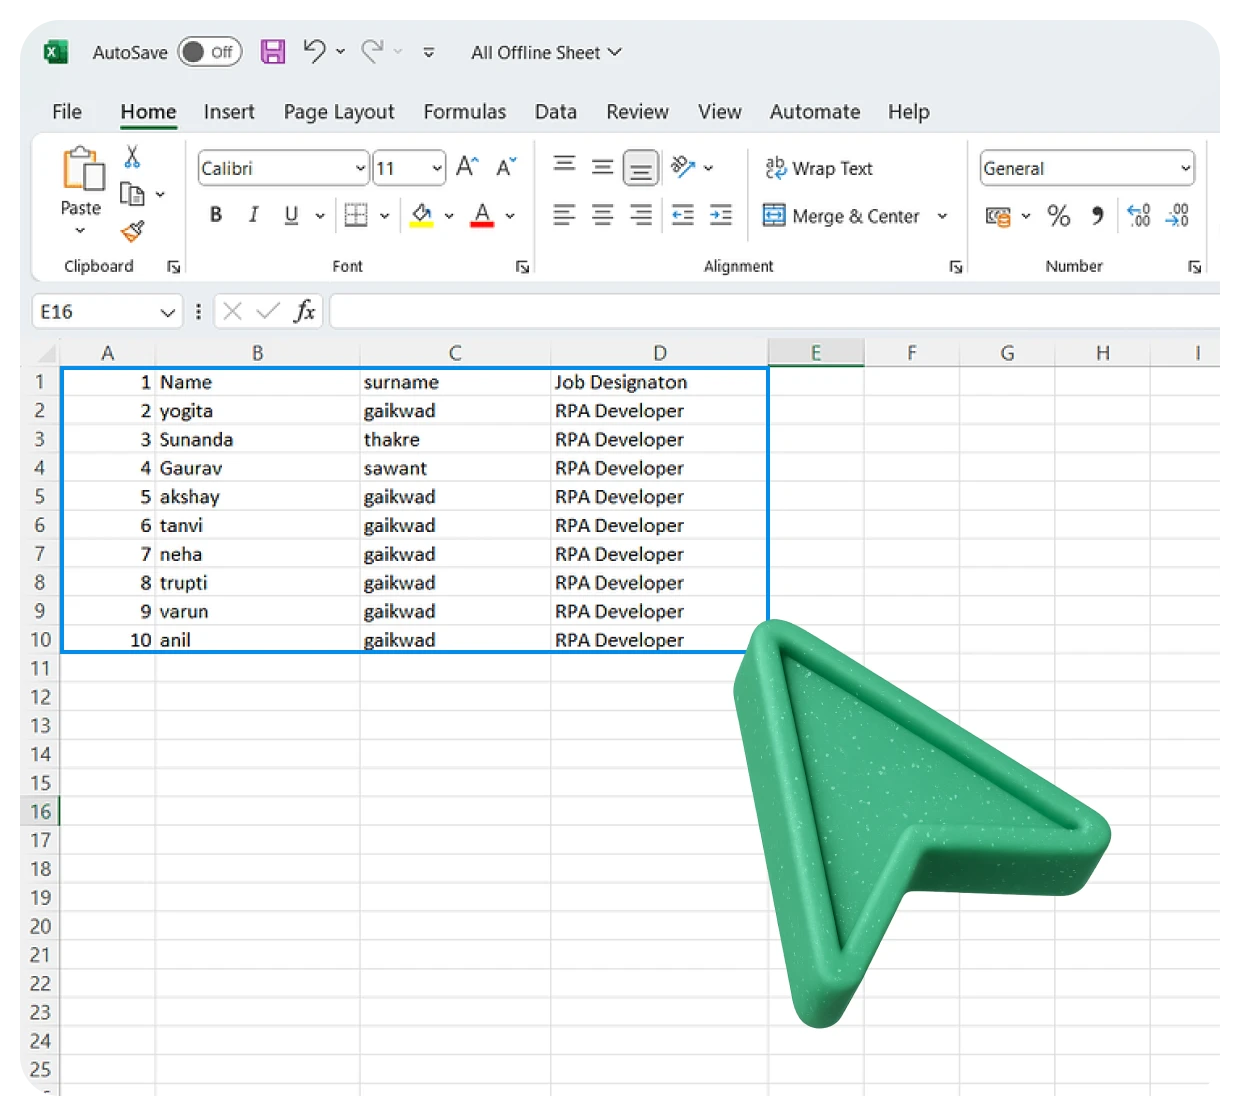Click the Insert Function fx icon
Viewport: 1240px width, 1116px height.
304,312
